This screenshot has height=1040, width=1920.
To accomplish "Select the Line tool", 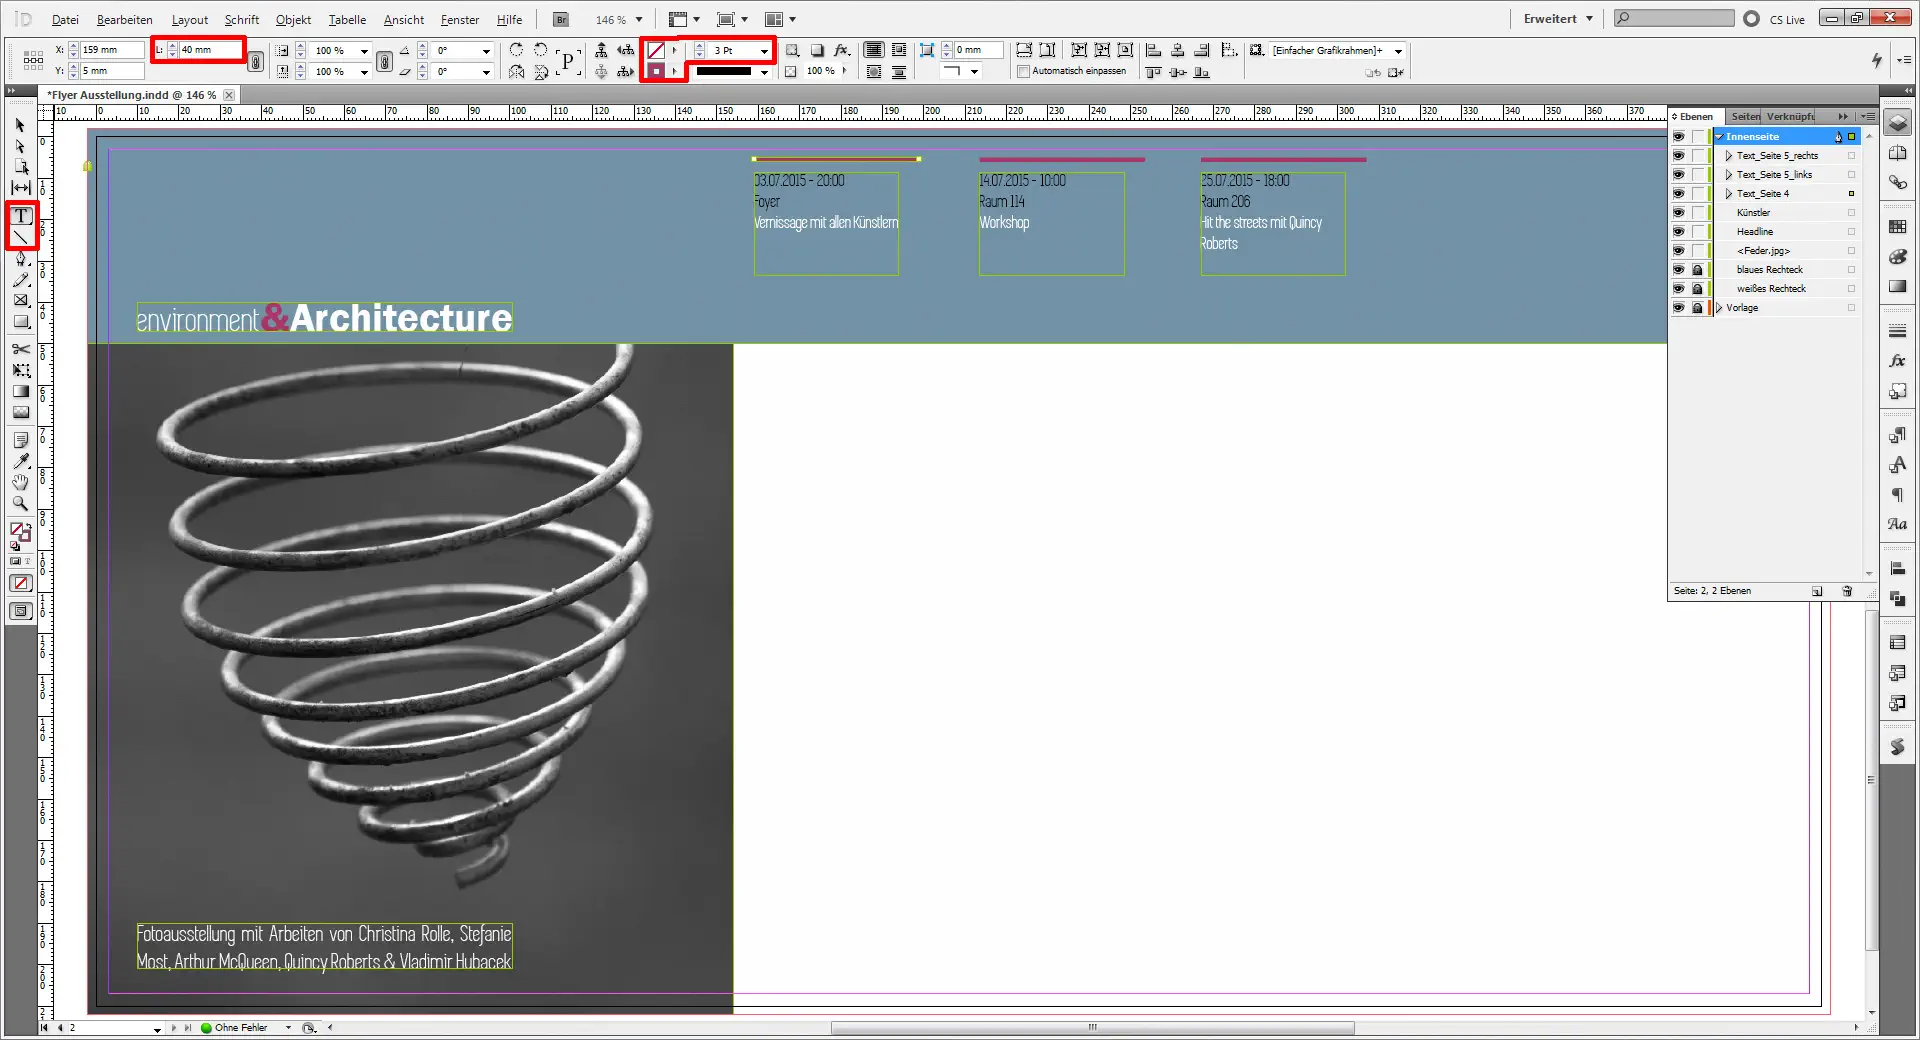I will tap(21, 237).
